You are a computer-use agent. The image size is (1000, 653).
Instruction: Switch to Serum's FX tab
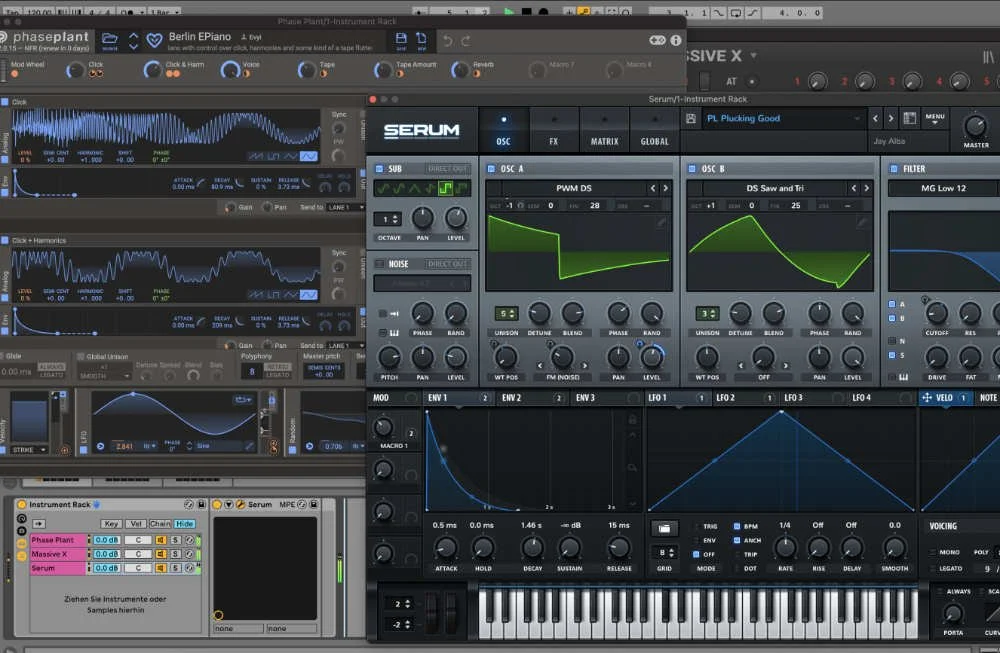pyautogui.click(x=554, y=142)
